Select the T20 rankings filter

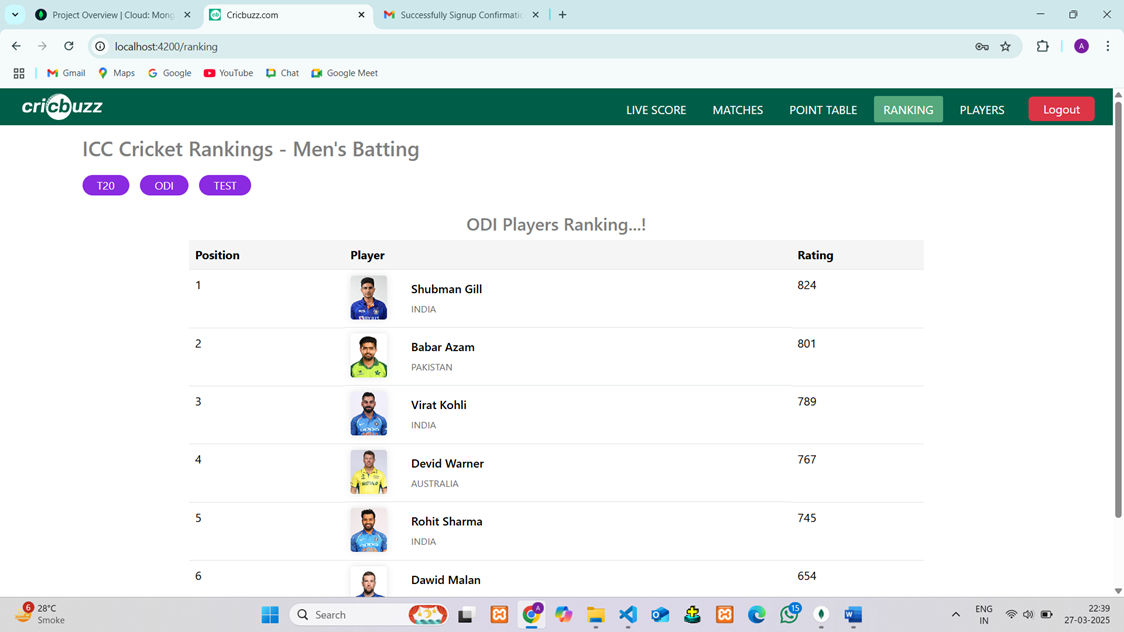tap(105, 185)
